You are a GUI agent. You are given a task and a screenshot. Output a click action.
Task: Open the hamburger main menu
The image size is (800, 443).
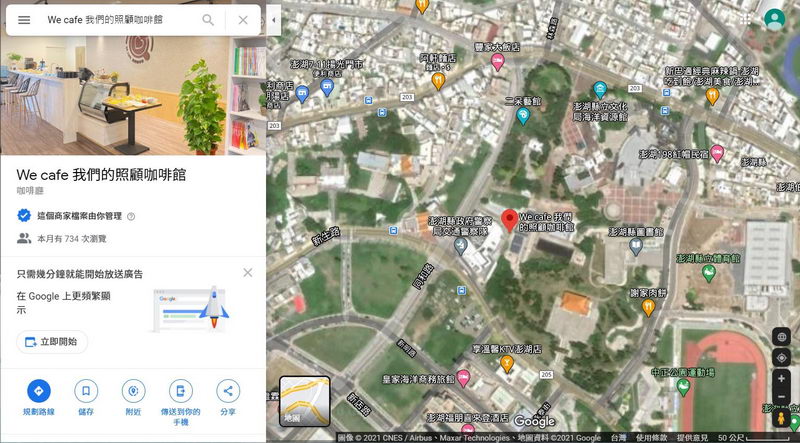(24, 20)
